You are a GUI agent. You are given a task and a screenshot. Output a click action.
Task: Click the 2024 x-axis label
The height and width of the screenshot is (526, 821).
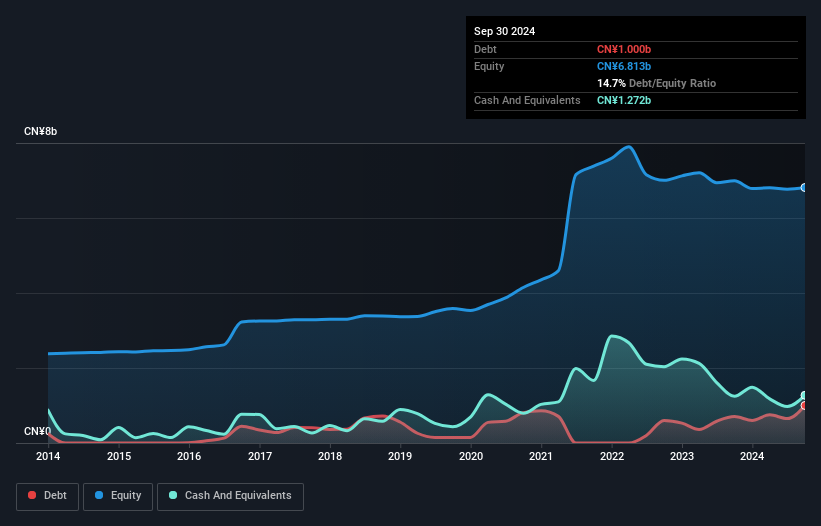tap(752, 456)
